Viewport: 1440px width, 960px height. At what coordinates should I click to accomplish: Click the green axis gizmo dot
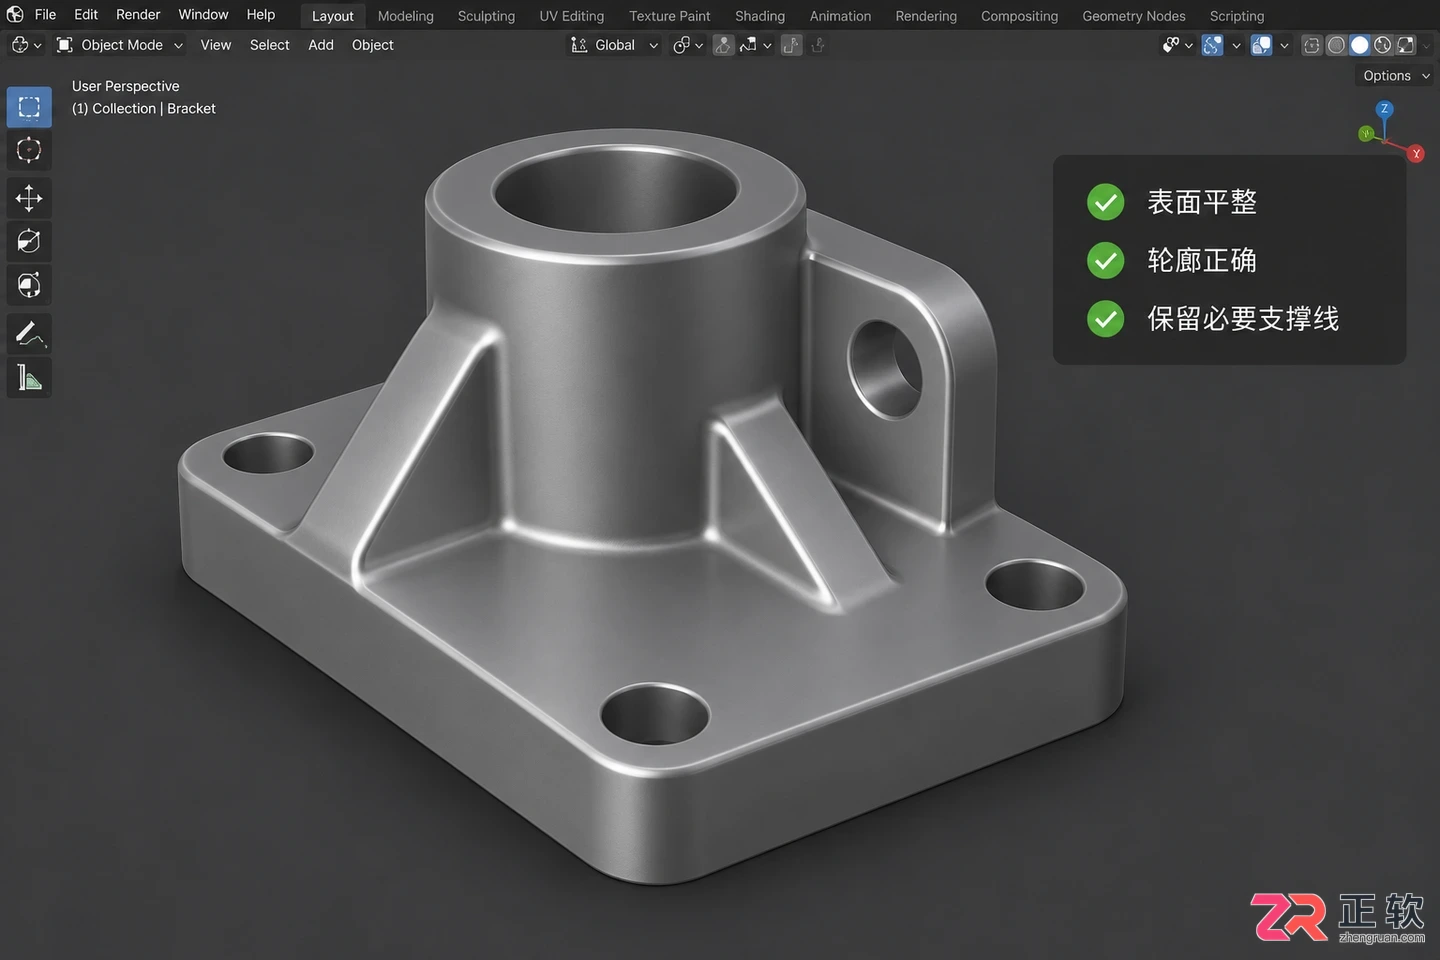pyautogui.click(x=1366, y=133)
